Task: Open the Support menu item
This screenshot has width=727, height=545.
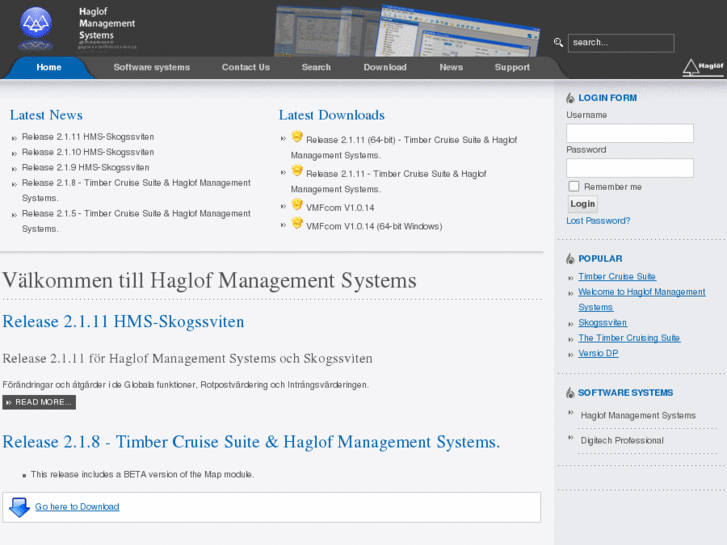Action: click(x=512, y=67)
